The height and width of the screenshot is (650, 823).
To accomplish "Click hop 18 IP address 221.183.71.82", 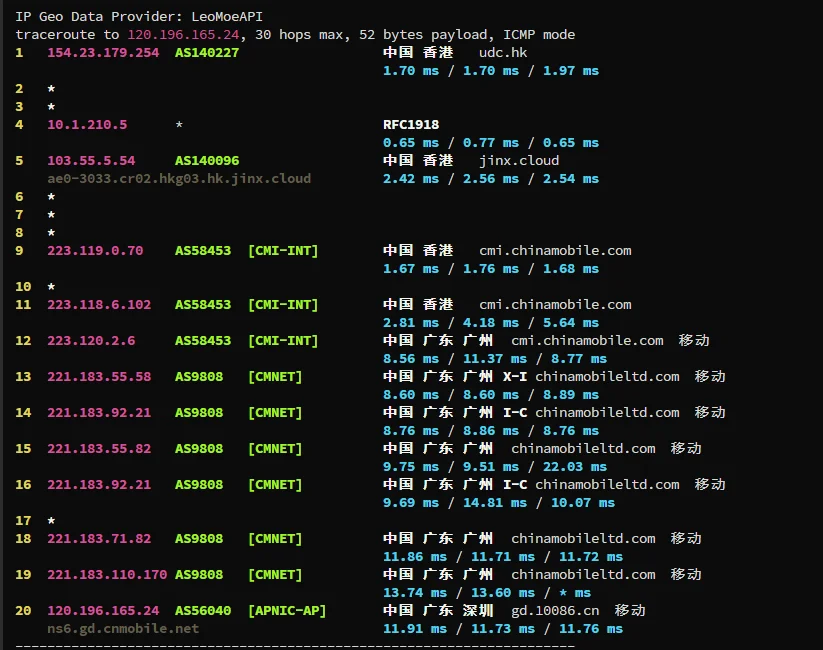I will coord(99,538).
